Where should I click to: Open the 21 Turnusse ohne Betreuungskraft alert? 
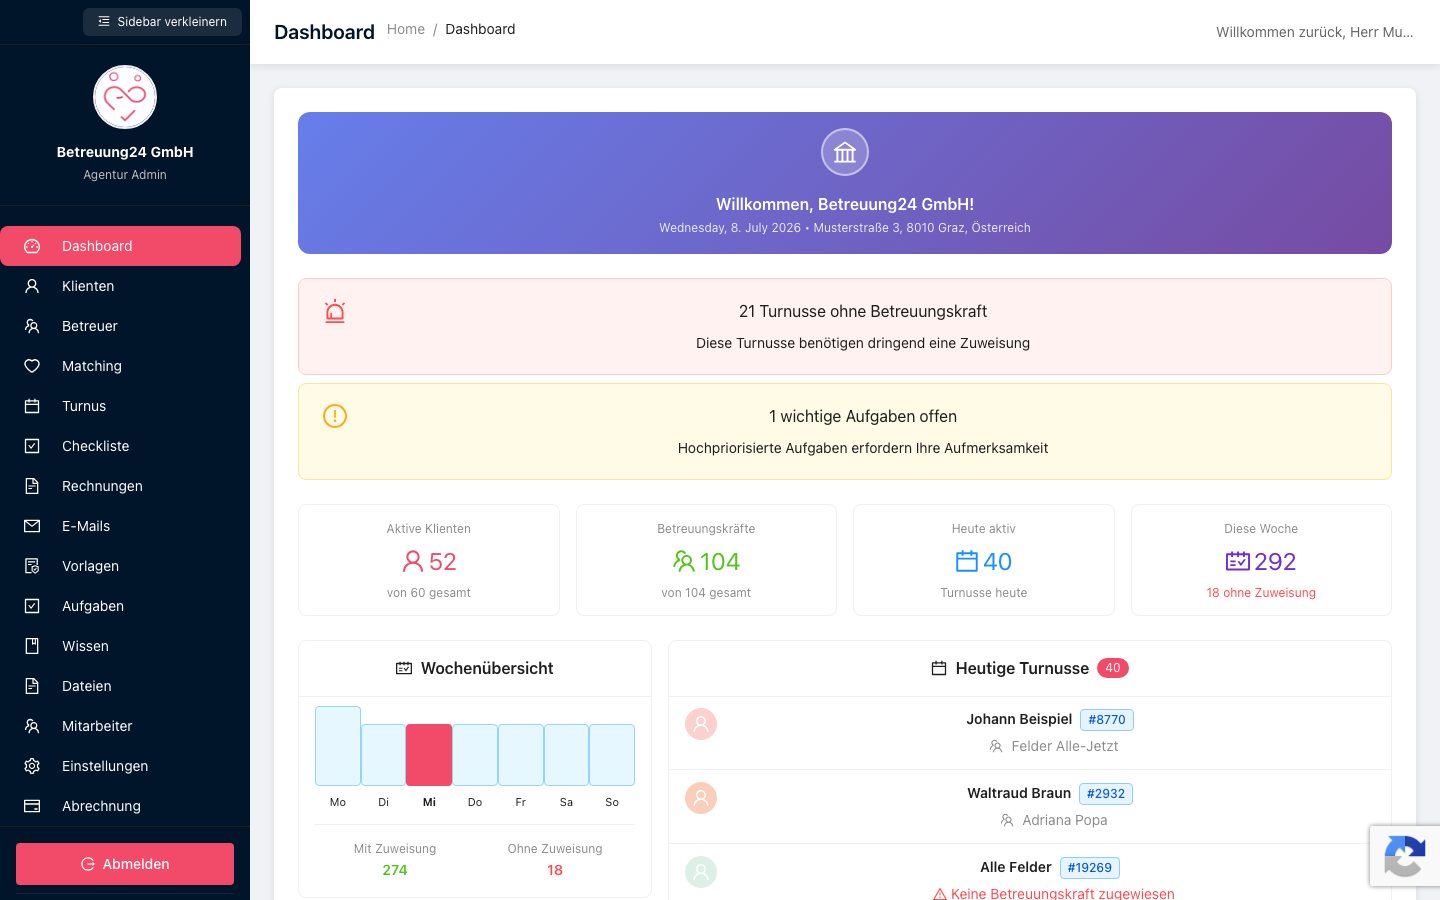pos(845,326)
